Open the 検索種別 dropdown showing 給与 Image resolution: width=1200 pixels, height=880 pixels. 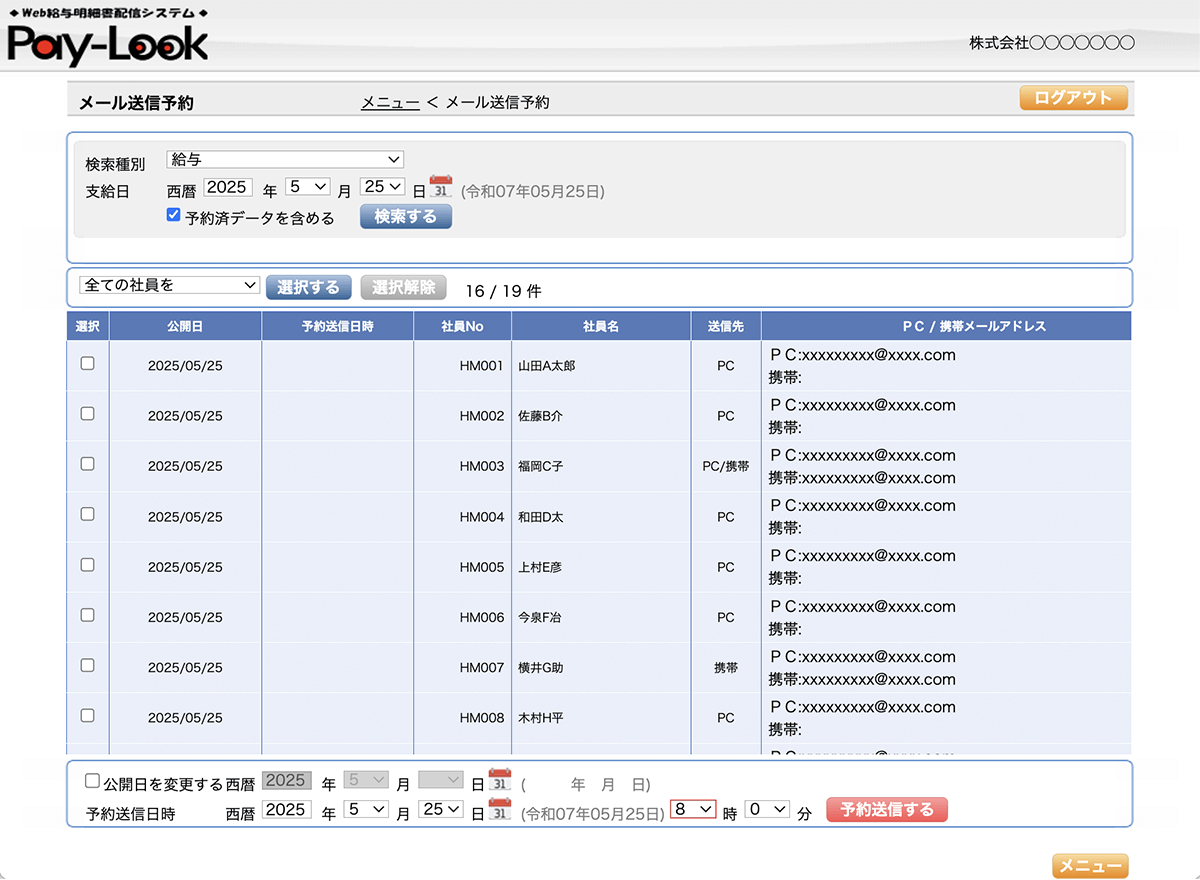point(285,160)
